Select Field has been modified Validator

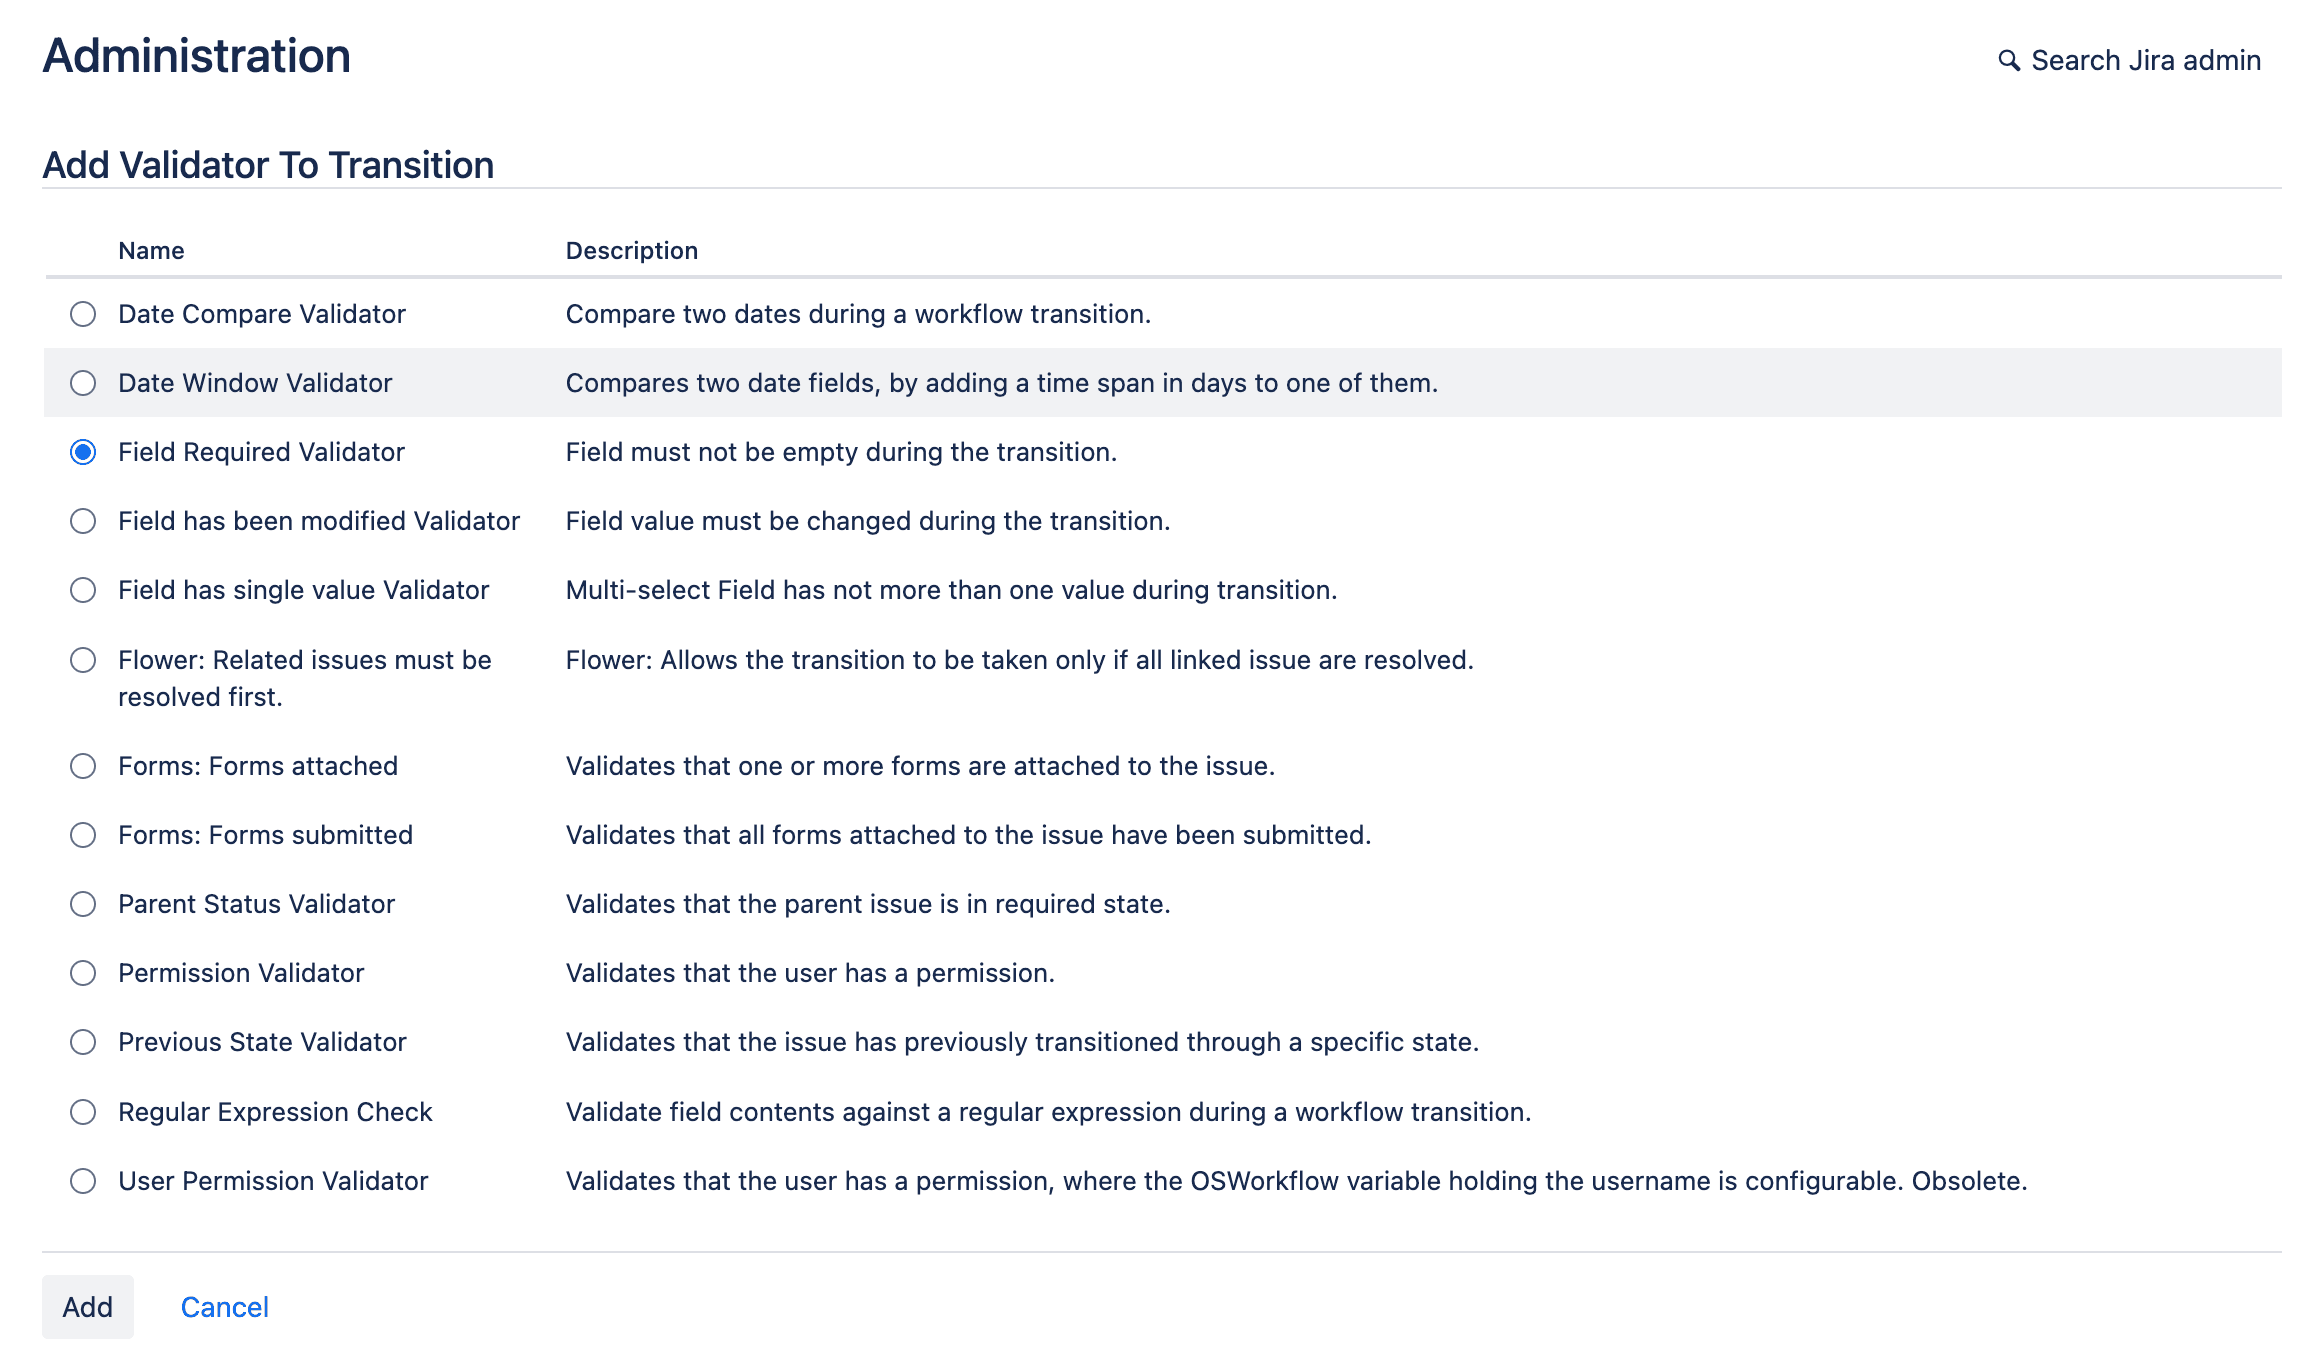coord(83,520)
